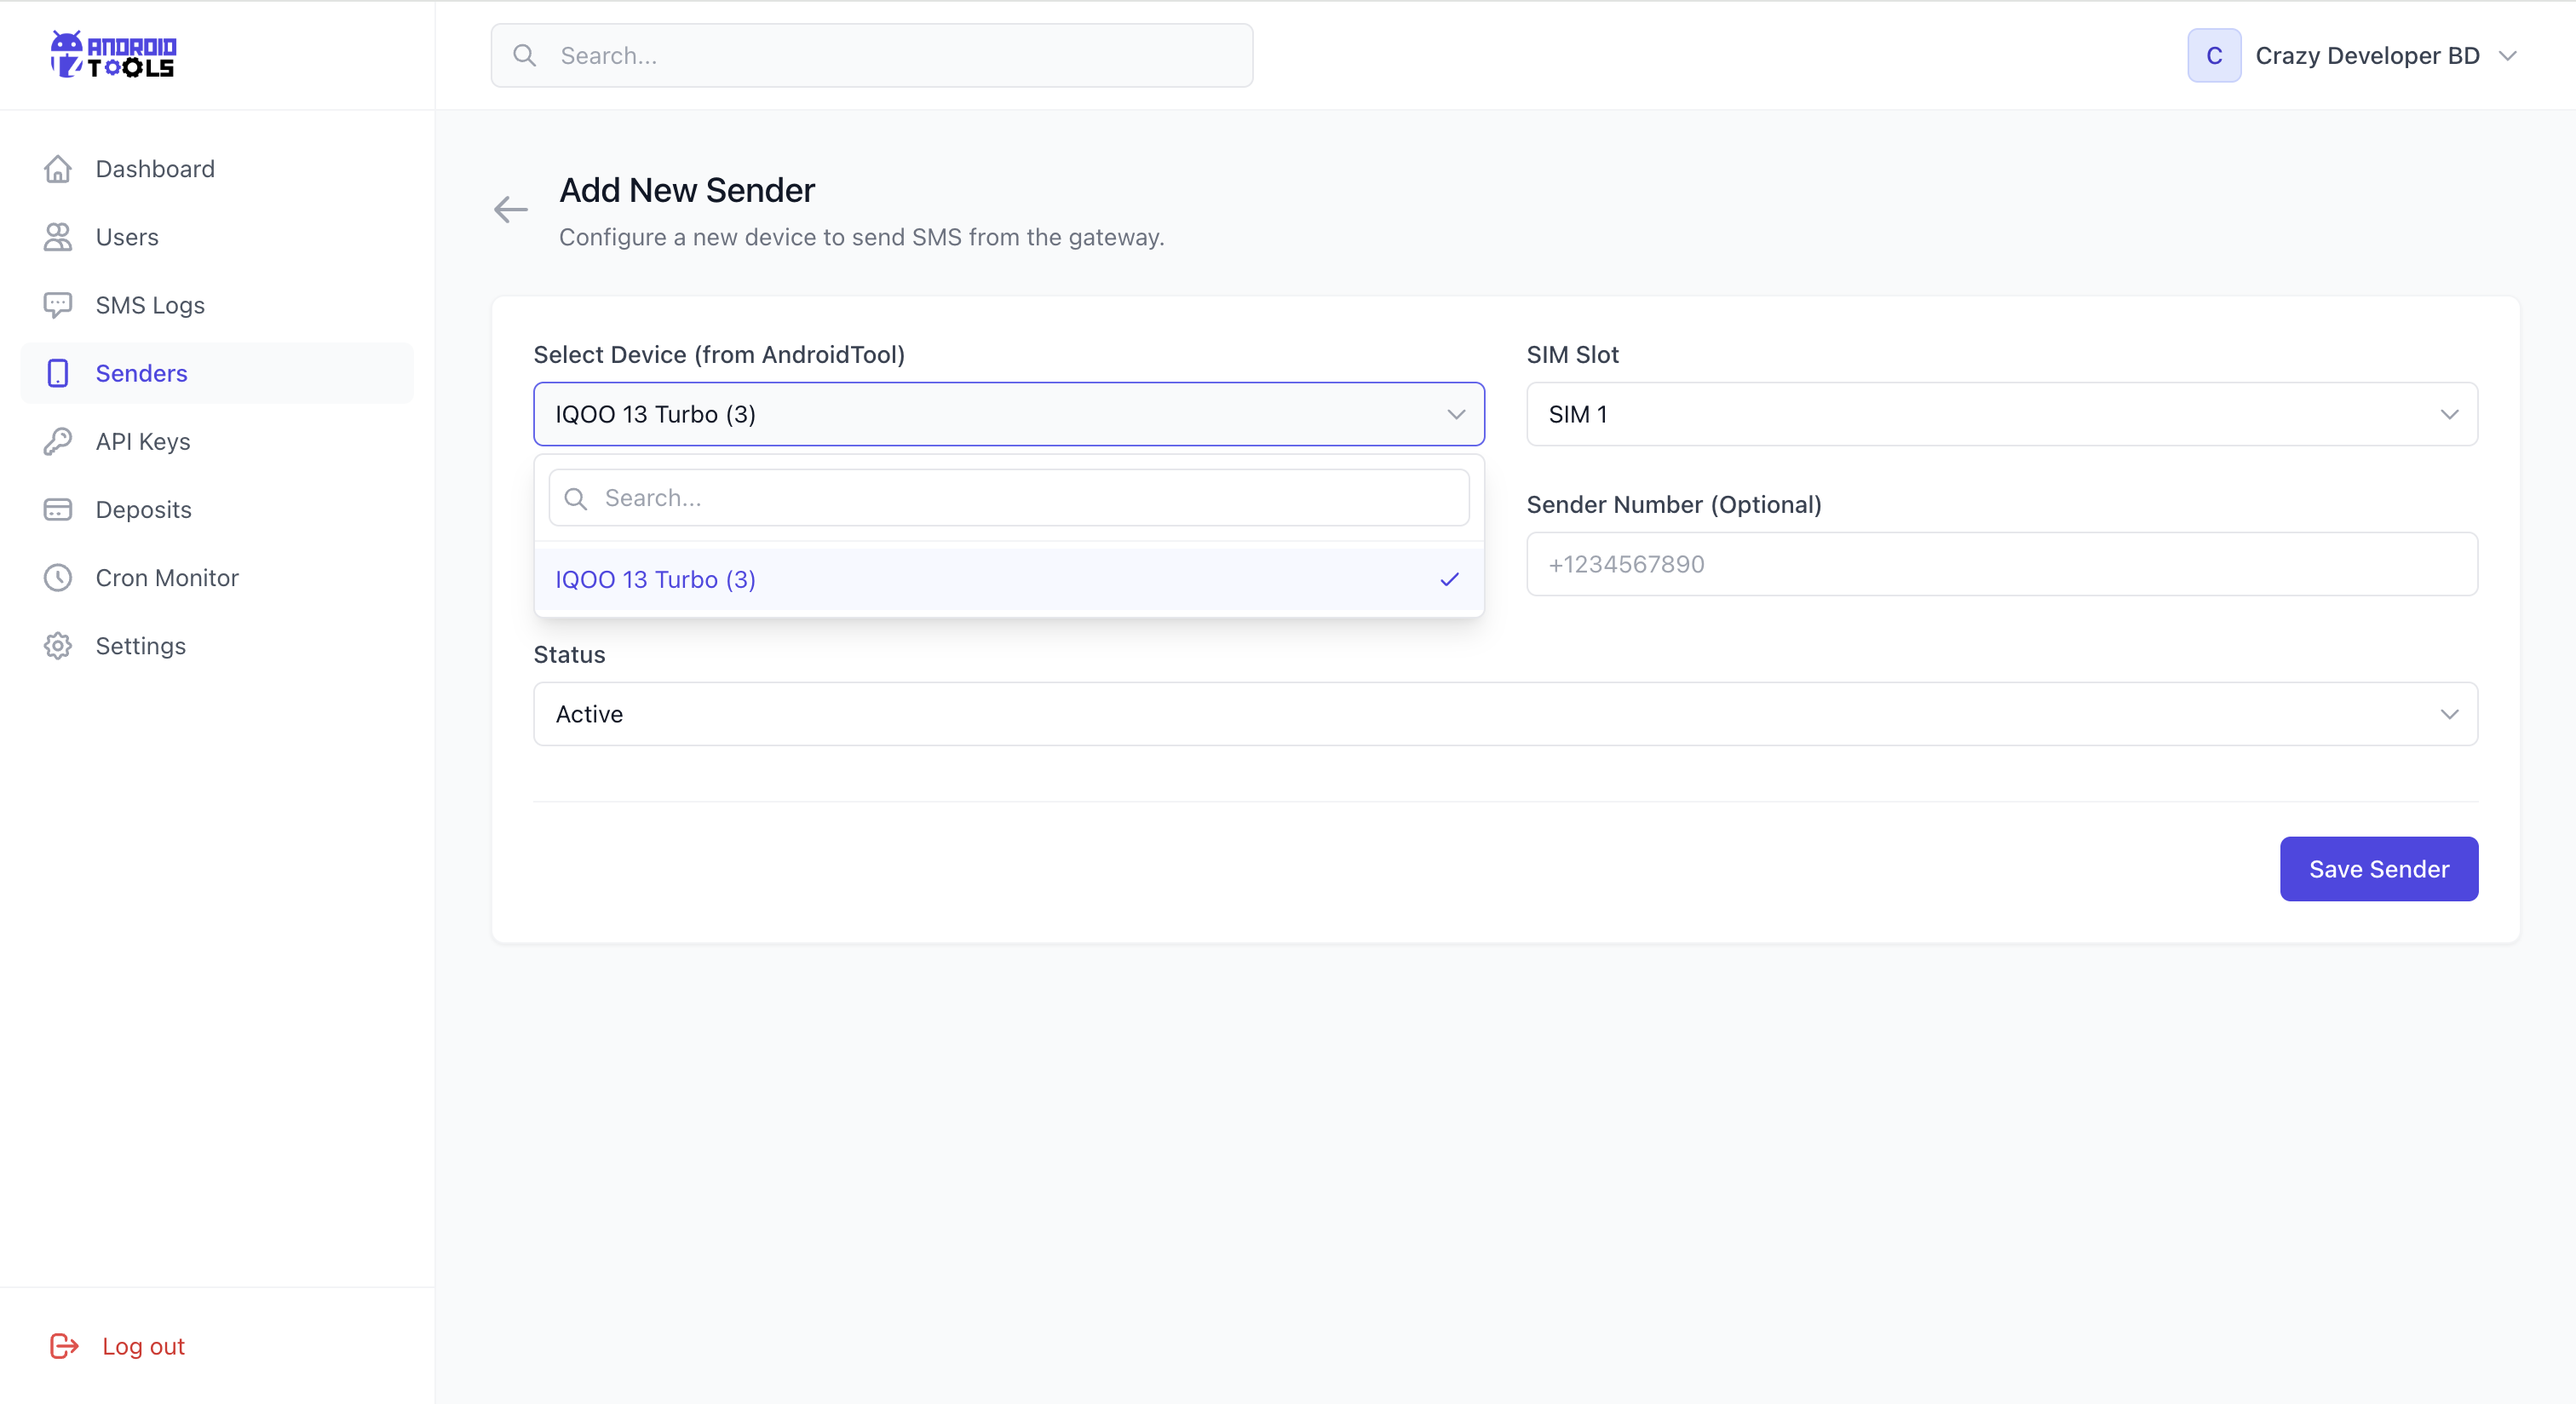Click the Configure a new device description text
The image size is (2576, 1404).
[x=861, y=237]
